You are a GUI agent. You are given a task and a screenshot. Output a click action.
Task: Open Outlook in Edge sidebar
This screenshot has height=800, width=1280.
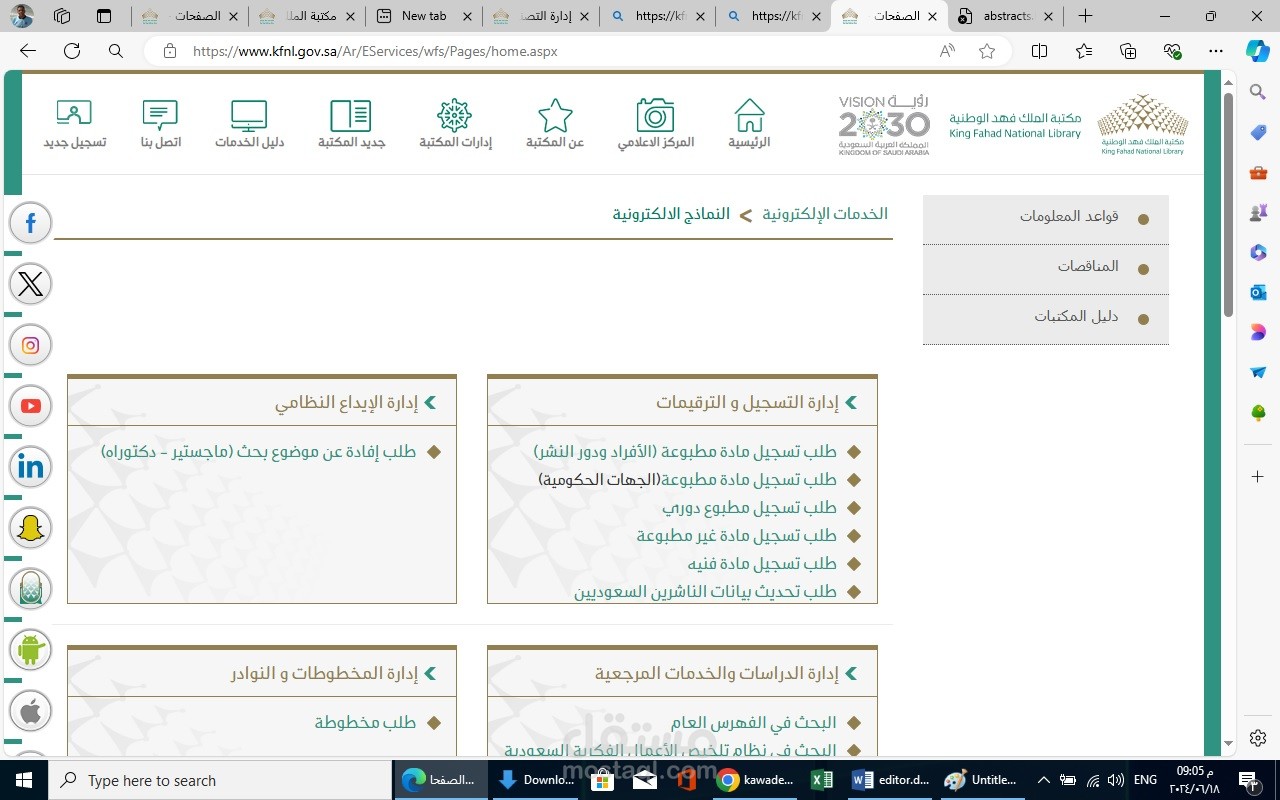[1258, 292]
